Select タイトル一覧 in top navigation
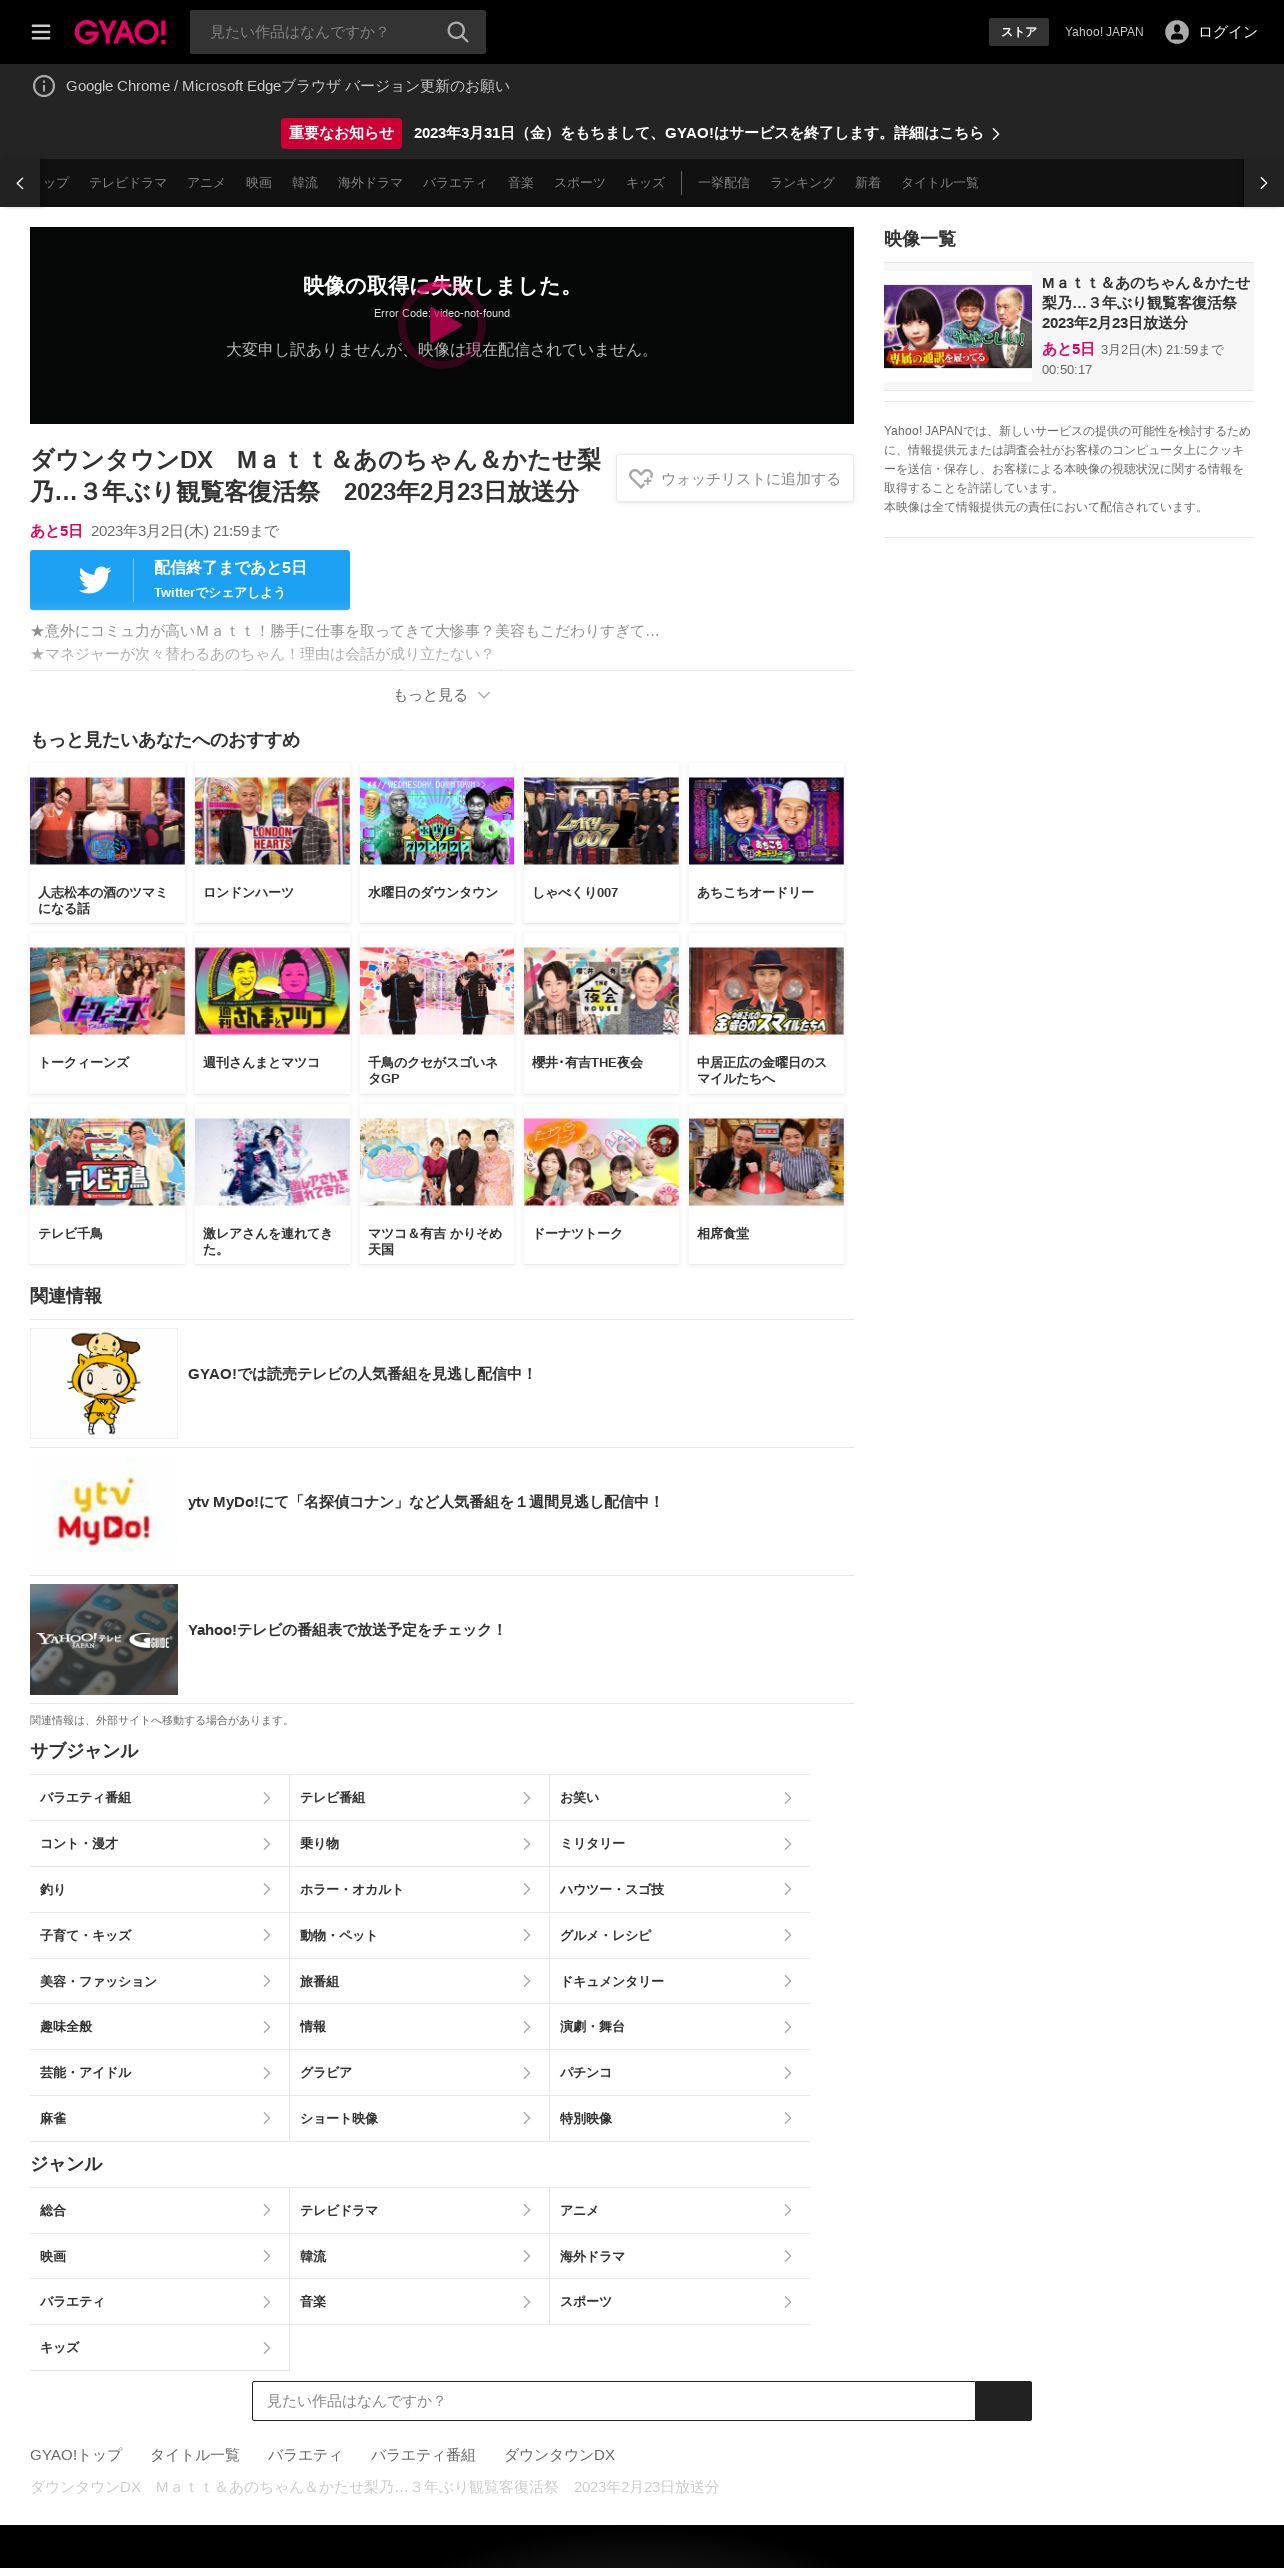 (x=940, y=183)
